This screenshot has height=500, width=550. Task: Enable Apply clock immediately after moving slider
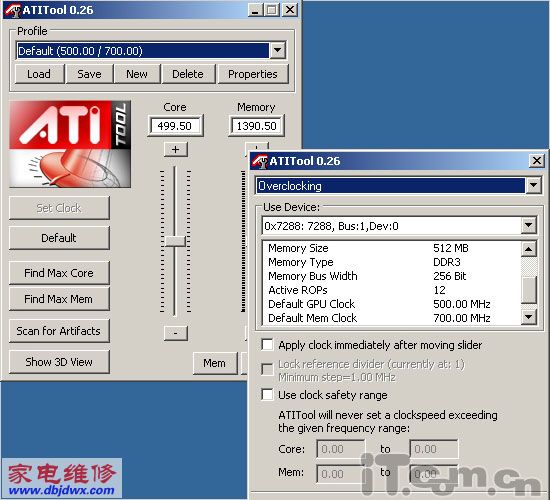pyautogui.click(x=267, y=345)
